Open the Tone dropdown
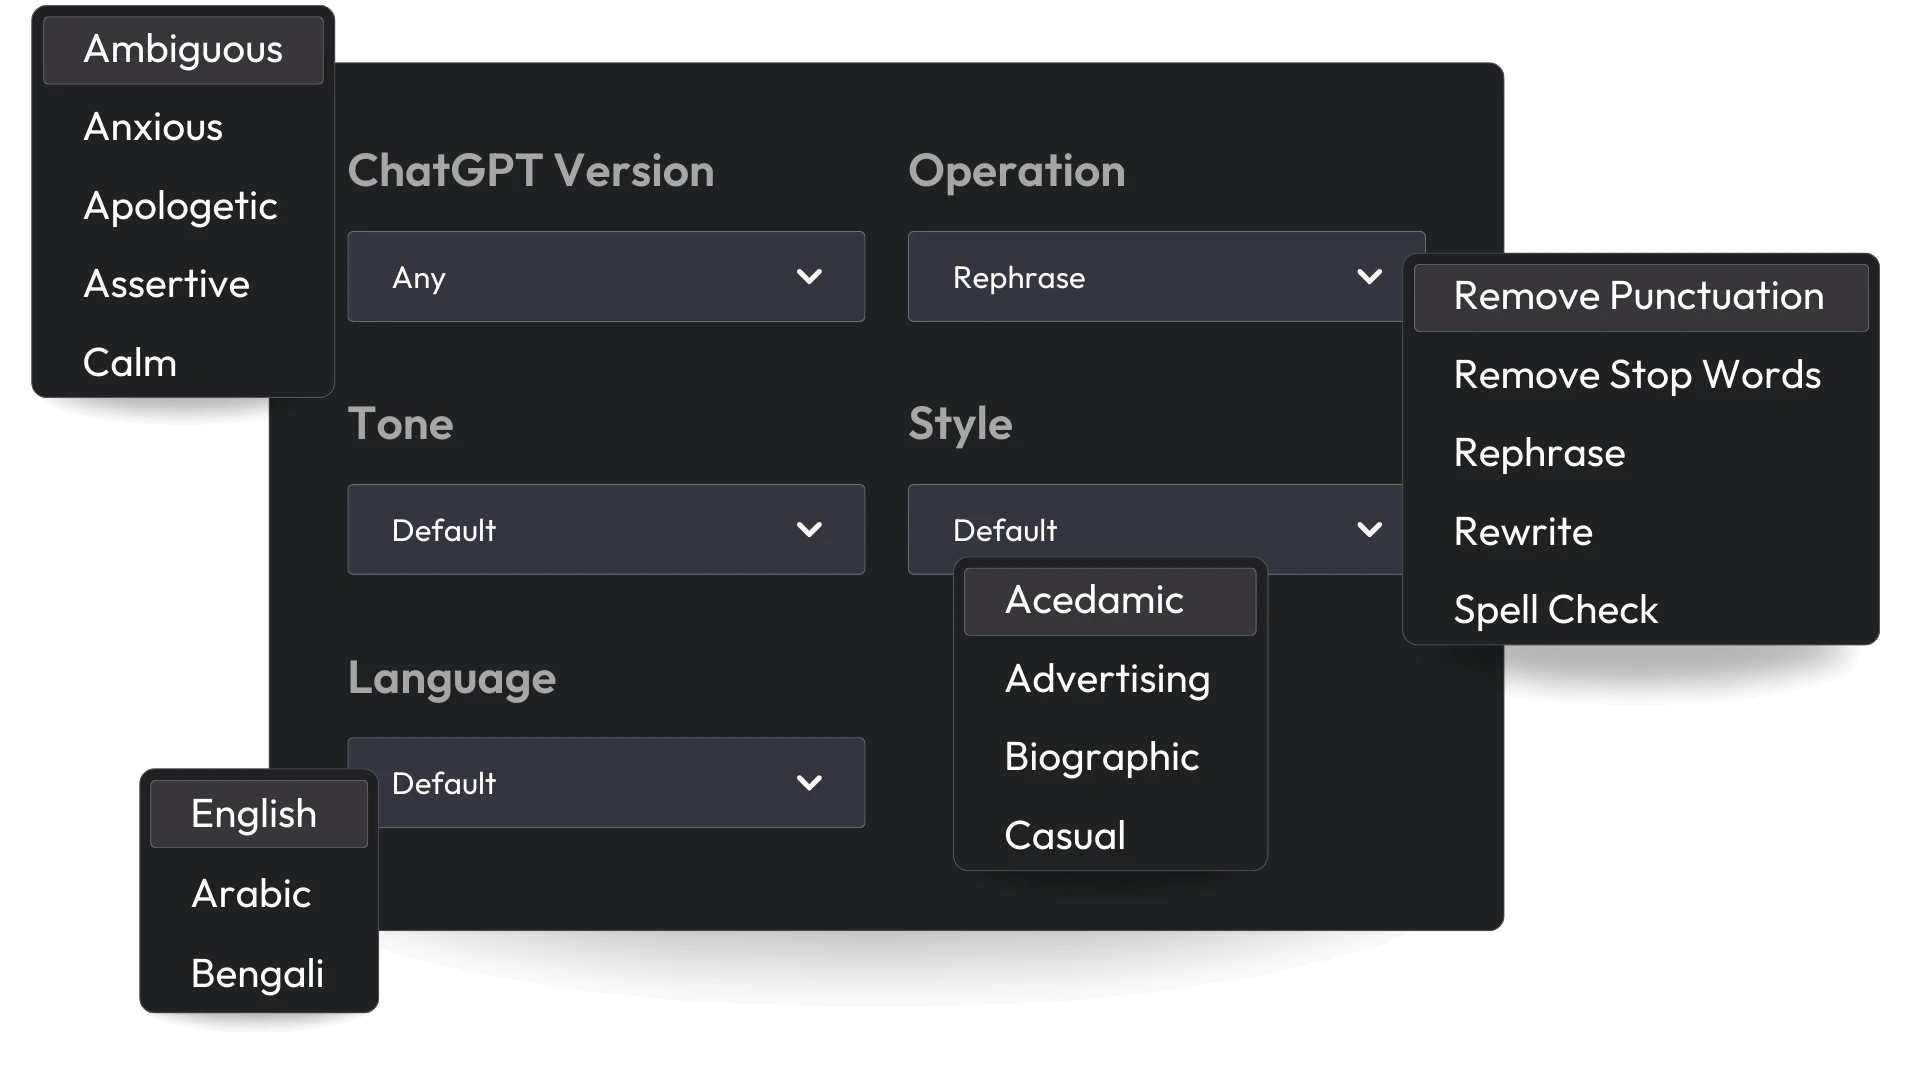 (605, 530)
